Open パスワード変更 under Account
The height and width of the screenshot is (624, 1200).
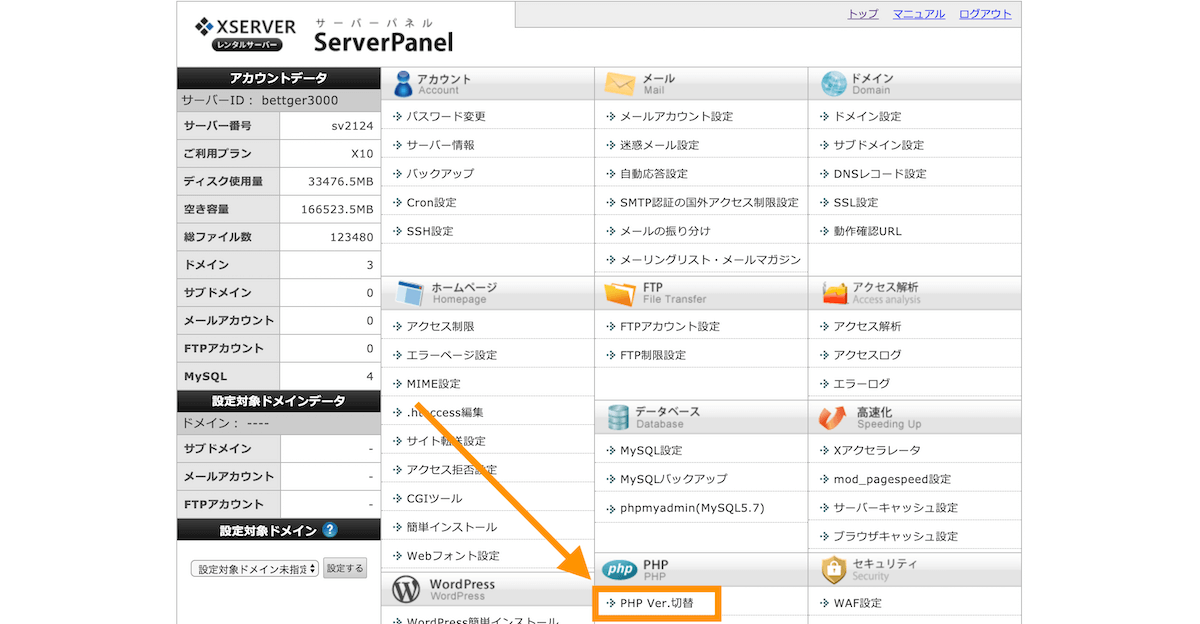point(445,117)
